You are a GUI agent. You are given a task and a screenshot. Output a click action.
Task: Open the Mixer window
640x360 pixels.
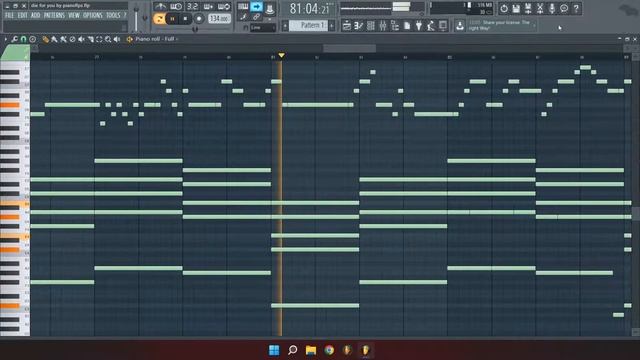click(x=383, y=26)
